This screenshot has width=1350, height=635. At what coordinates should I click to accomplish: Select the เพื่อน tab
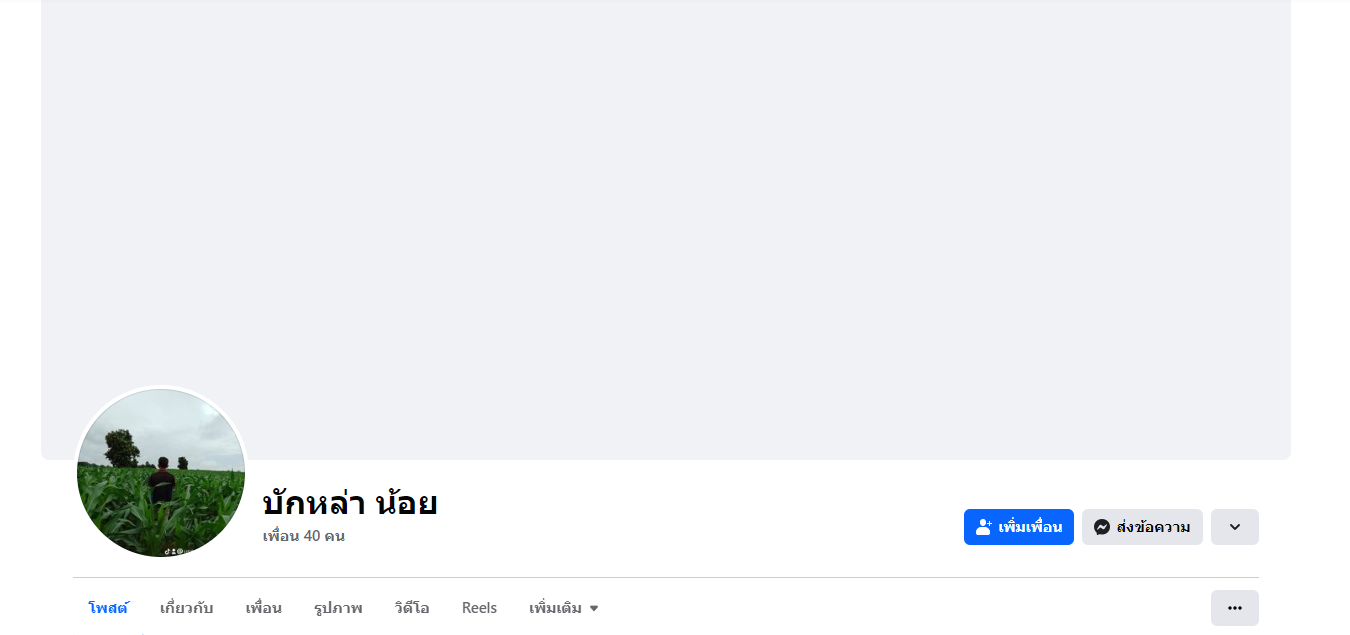[263, 608]
